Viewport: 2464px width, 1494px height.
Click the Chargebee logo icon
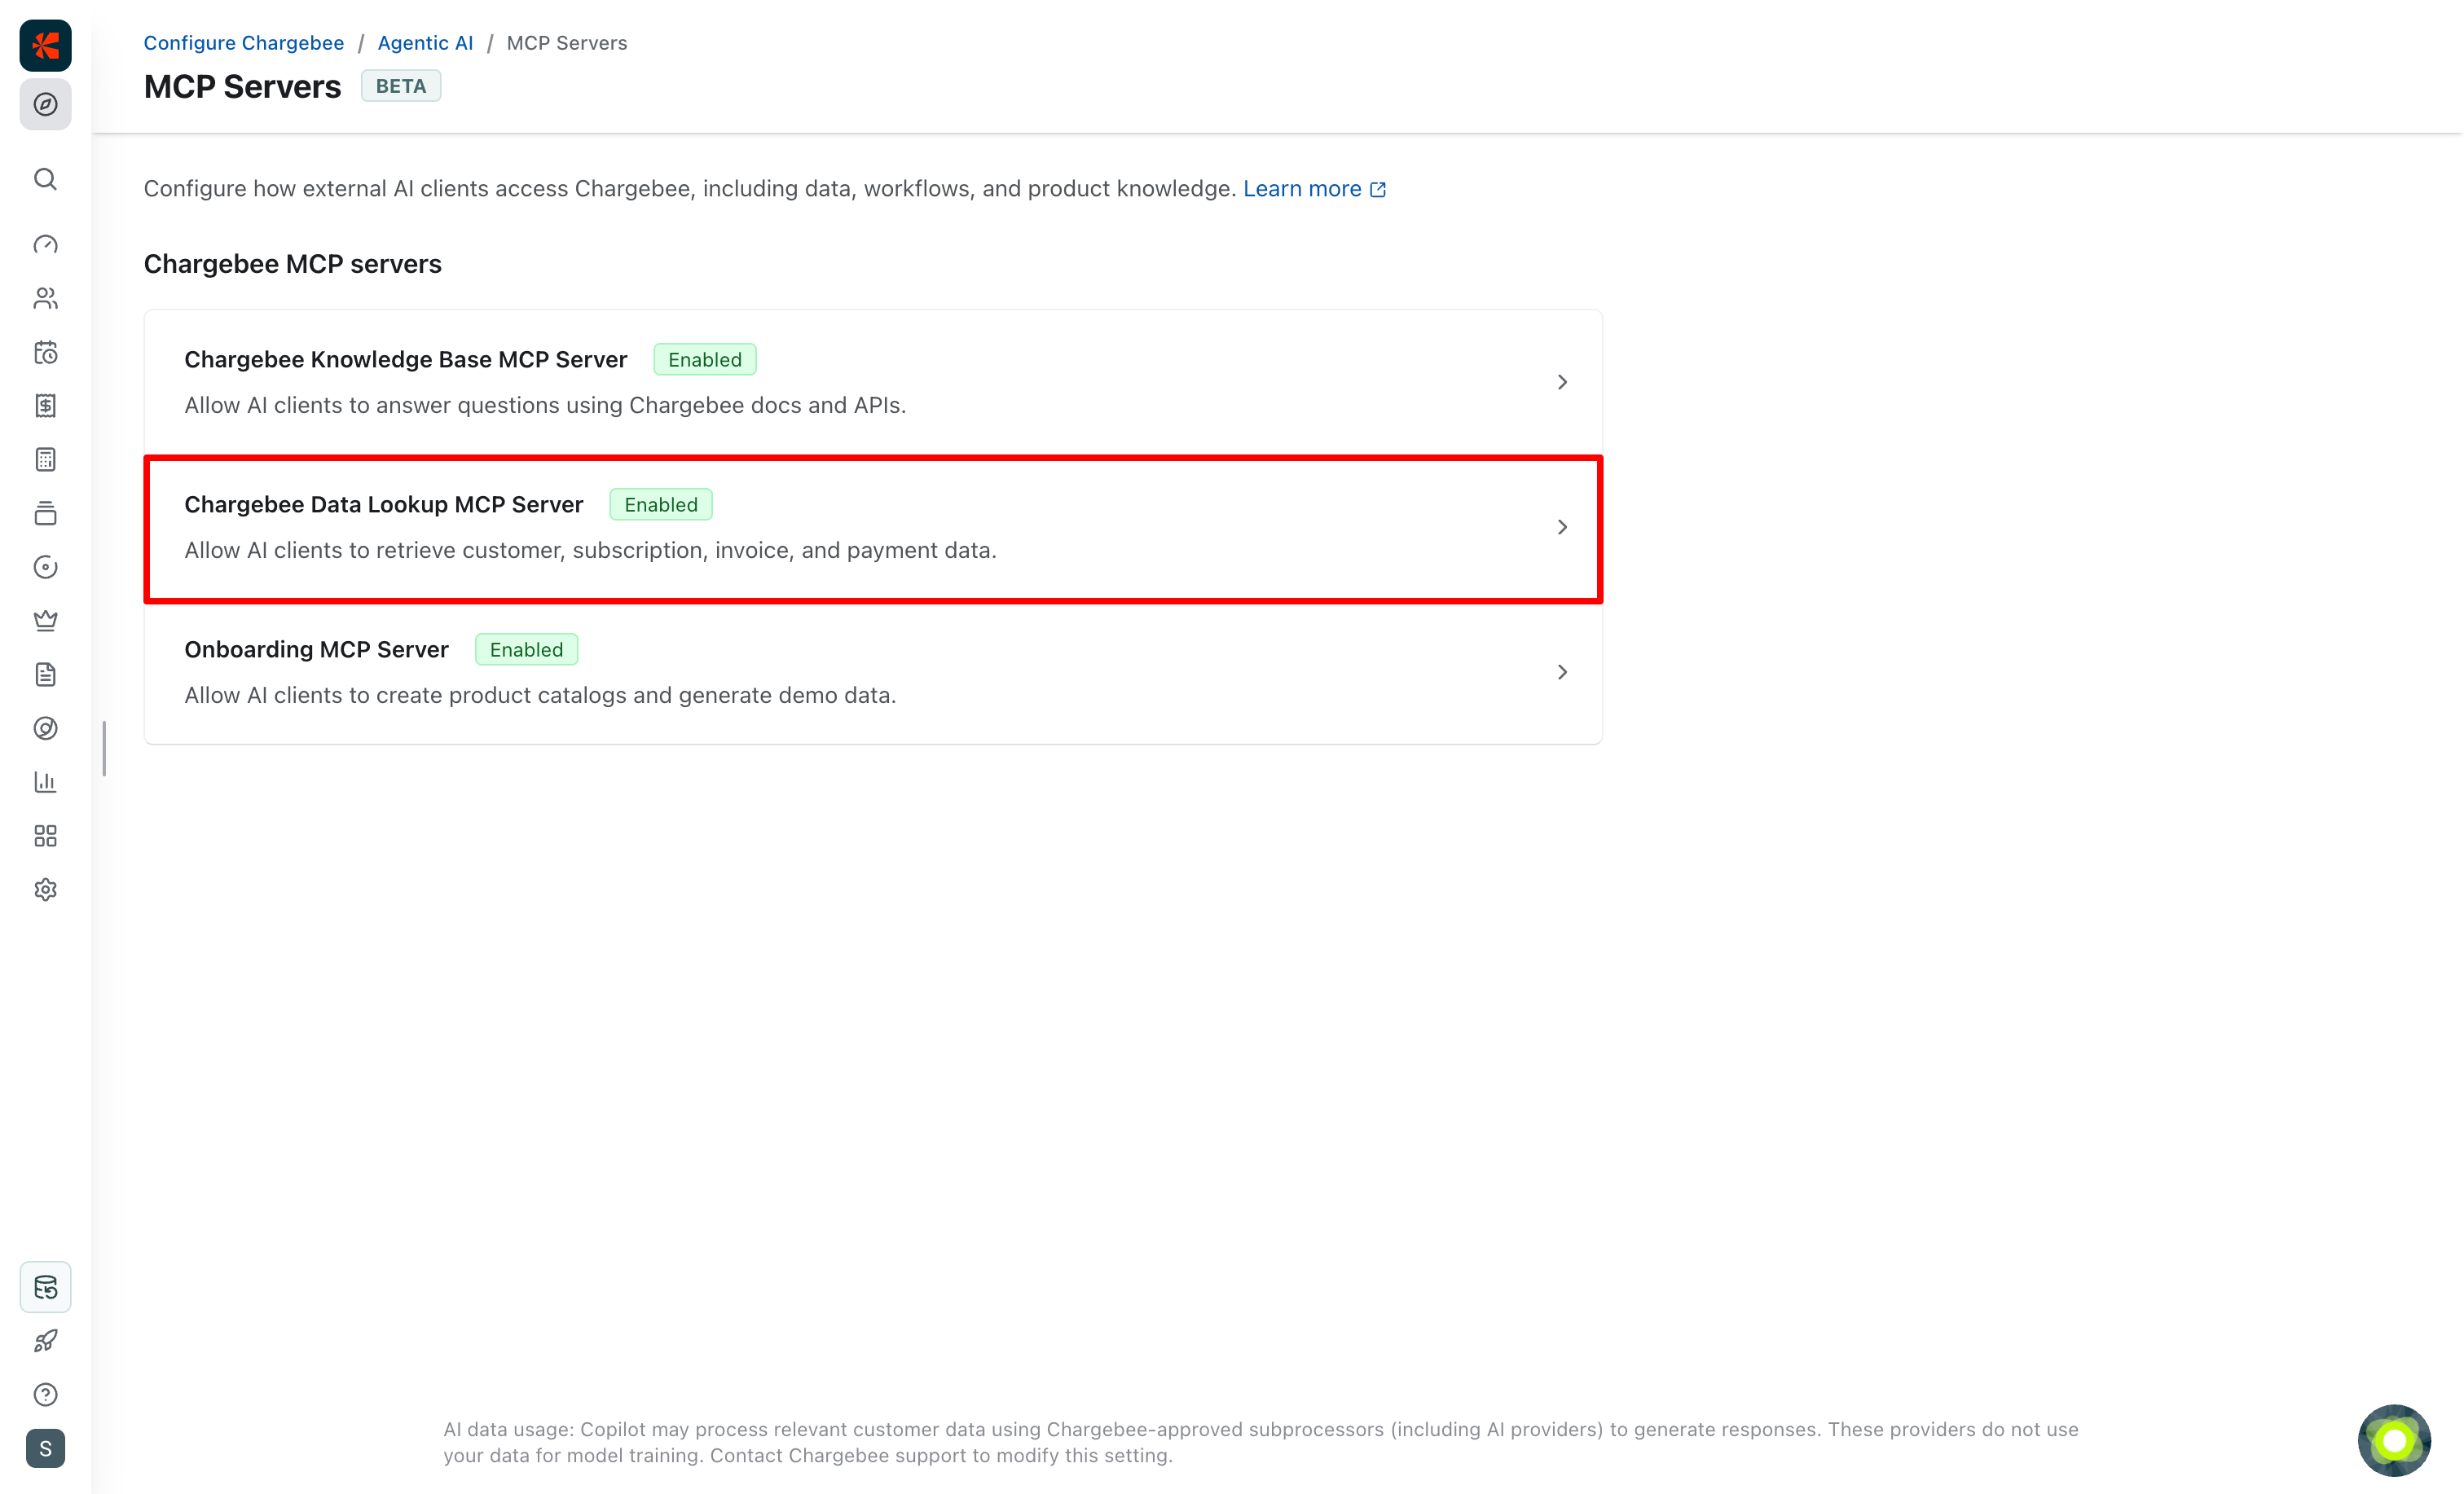click(45, 45)
